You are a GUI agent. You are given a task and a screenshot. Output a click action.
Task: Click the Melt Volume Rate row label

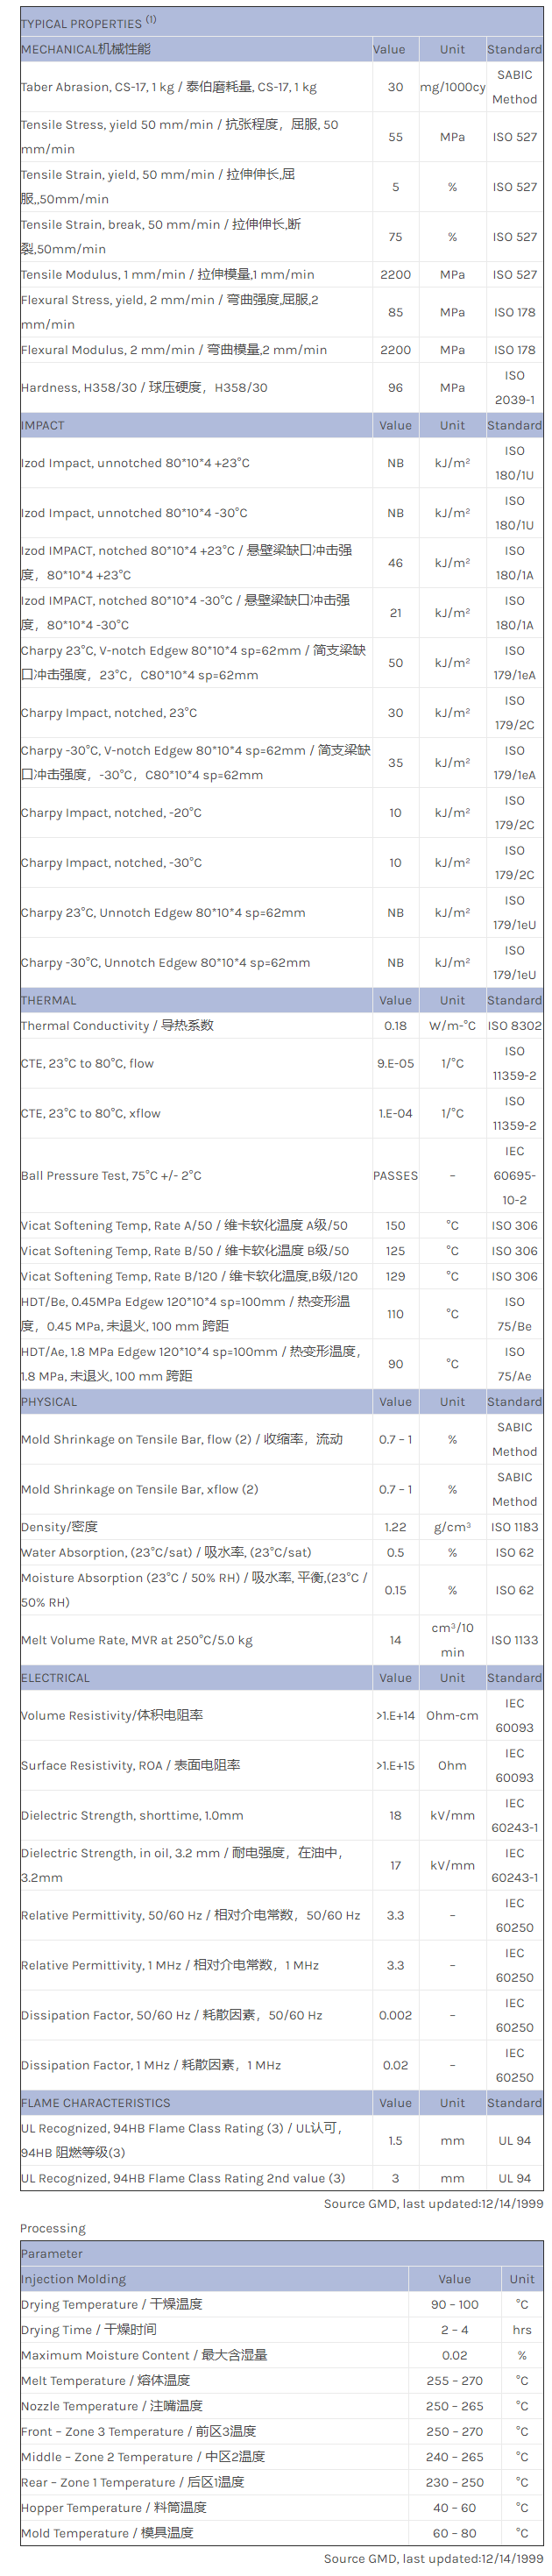pyautogui.click(x=137, y=1640)
